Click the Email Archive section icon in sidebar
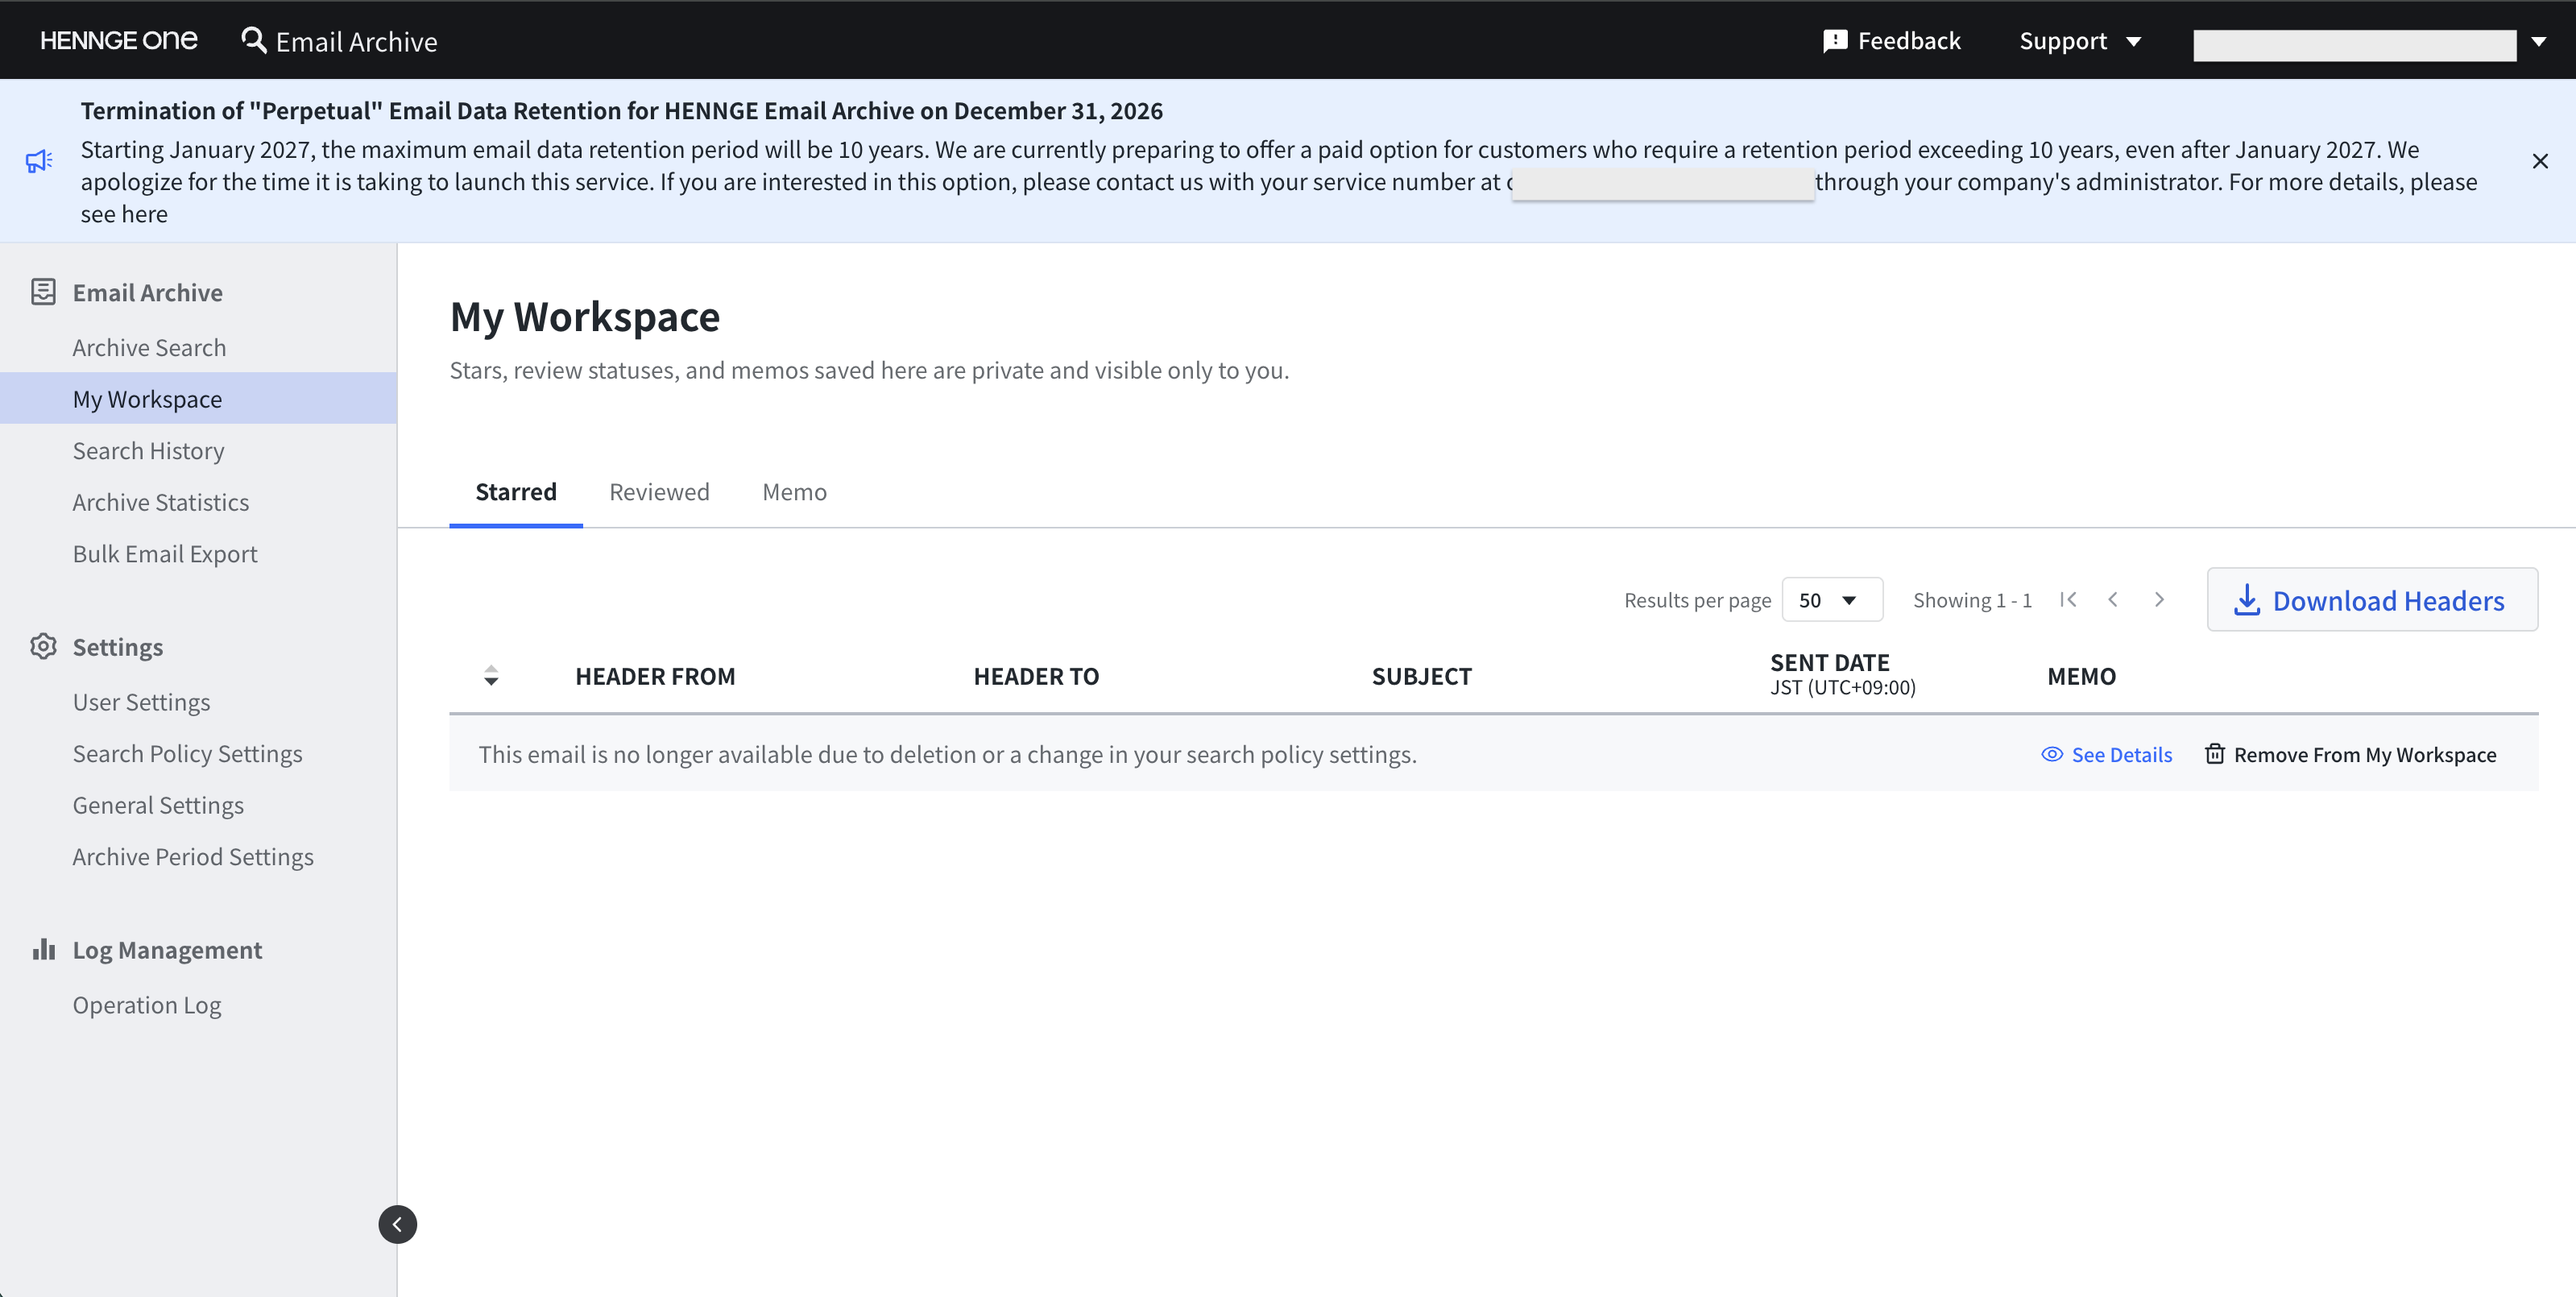 pyautogui.click(x=43, y=292)
